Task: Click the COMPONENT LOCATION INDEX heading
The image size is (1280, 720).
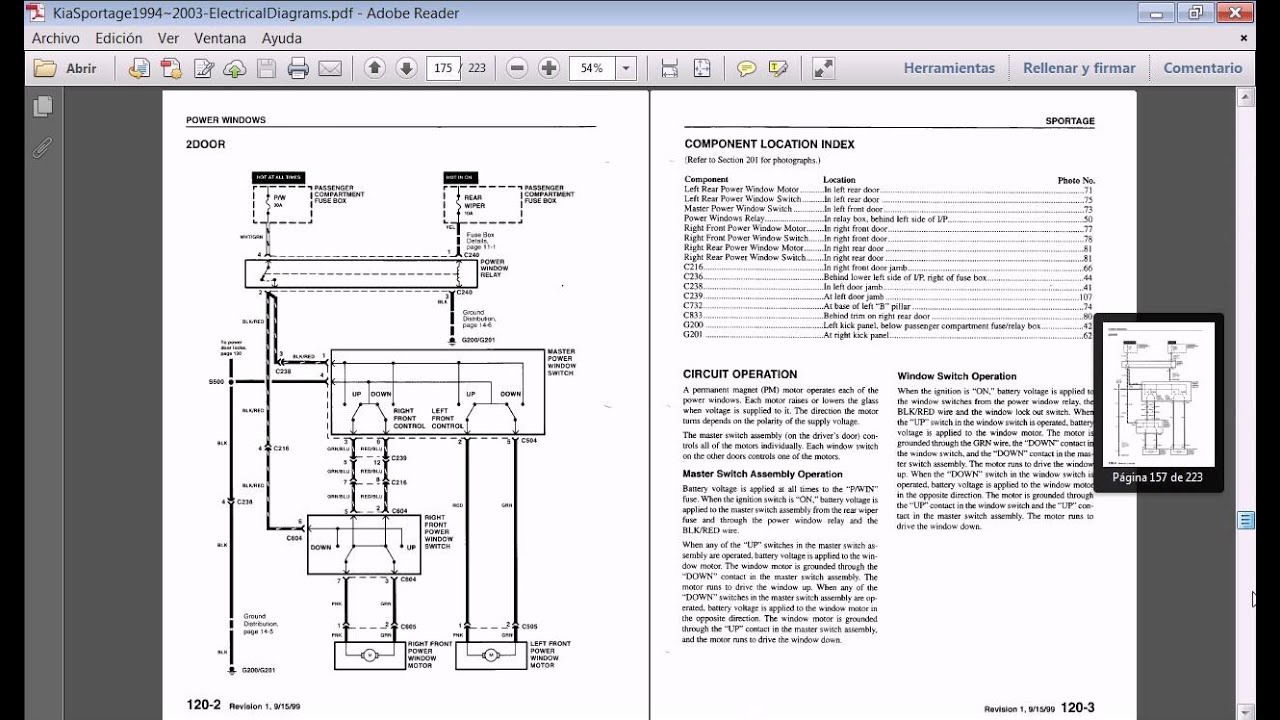Action: (769, 144)
